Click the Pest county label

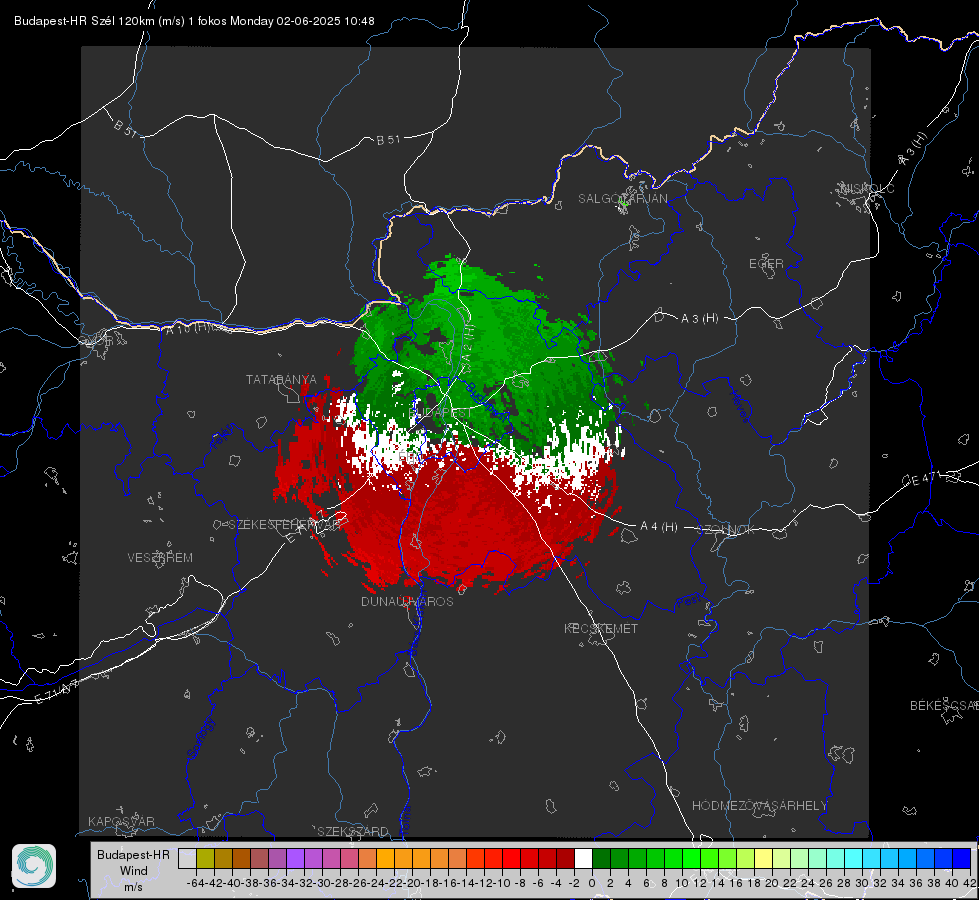(x=688, y=602)
